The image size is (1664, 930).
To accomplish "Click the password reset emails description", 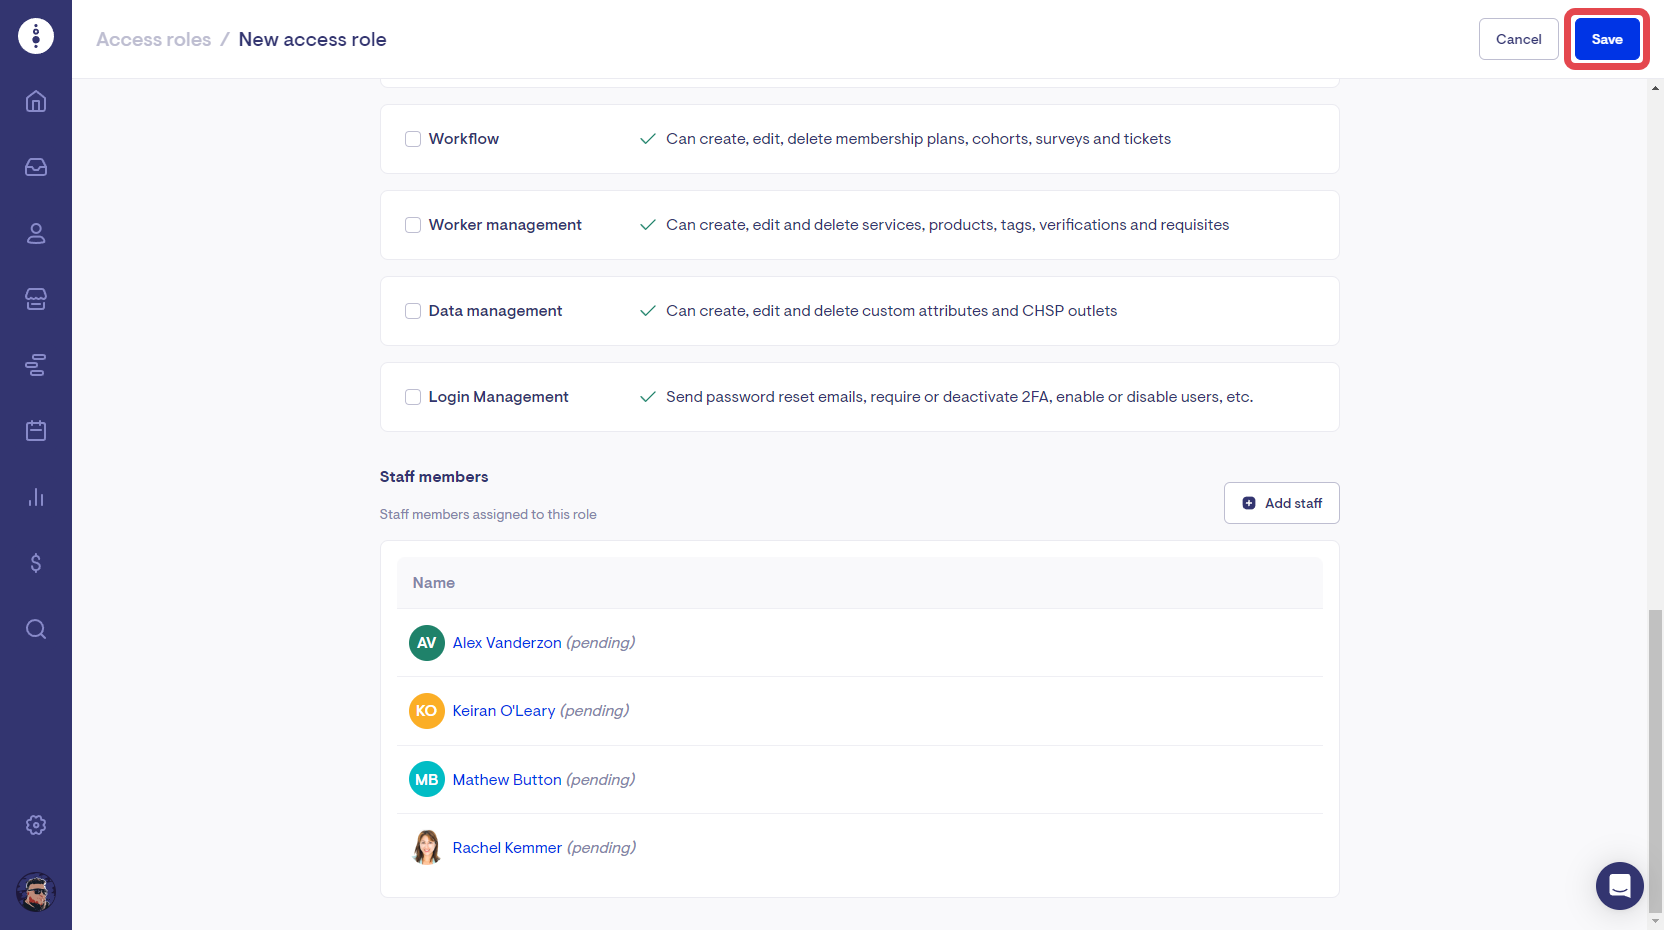I will pyautogui.click(x=960, y=397).
